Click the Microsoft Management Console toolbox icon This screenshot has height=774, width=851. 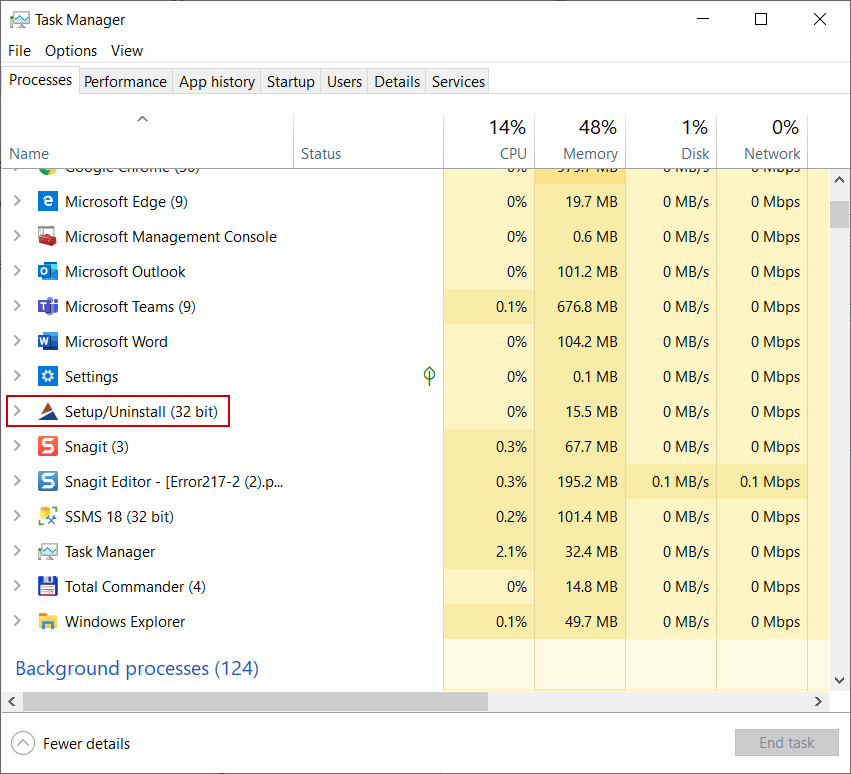[48, 237]
